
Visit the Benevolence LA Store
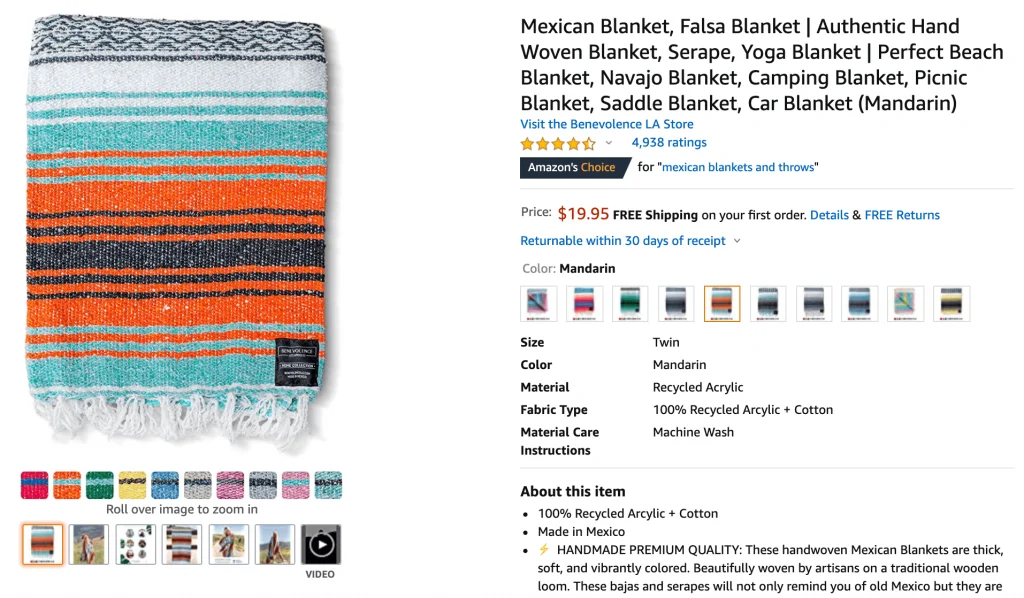click(x=606, y=124)
